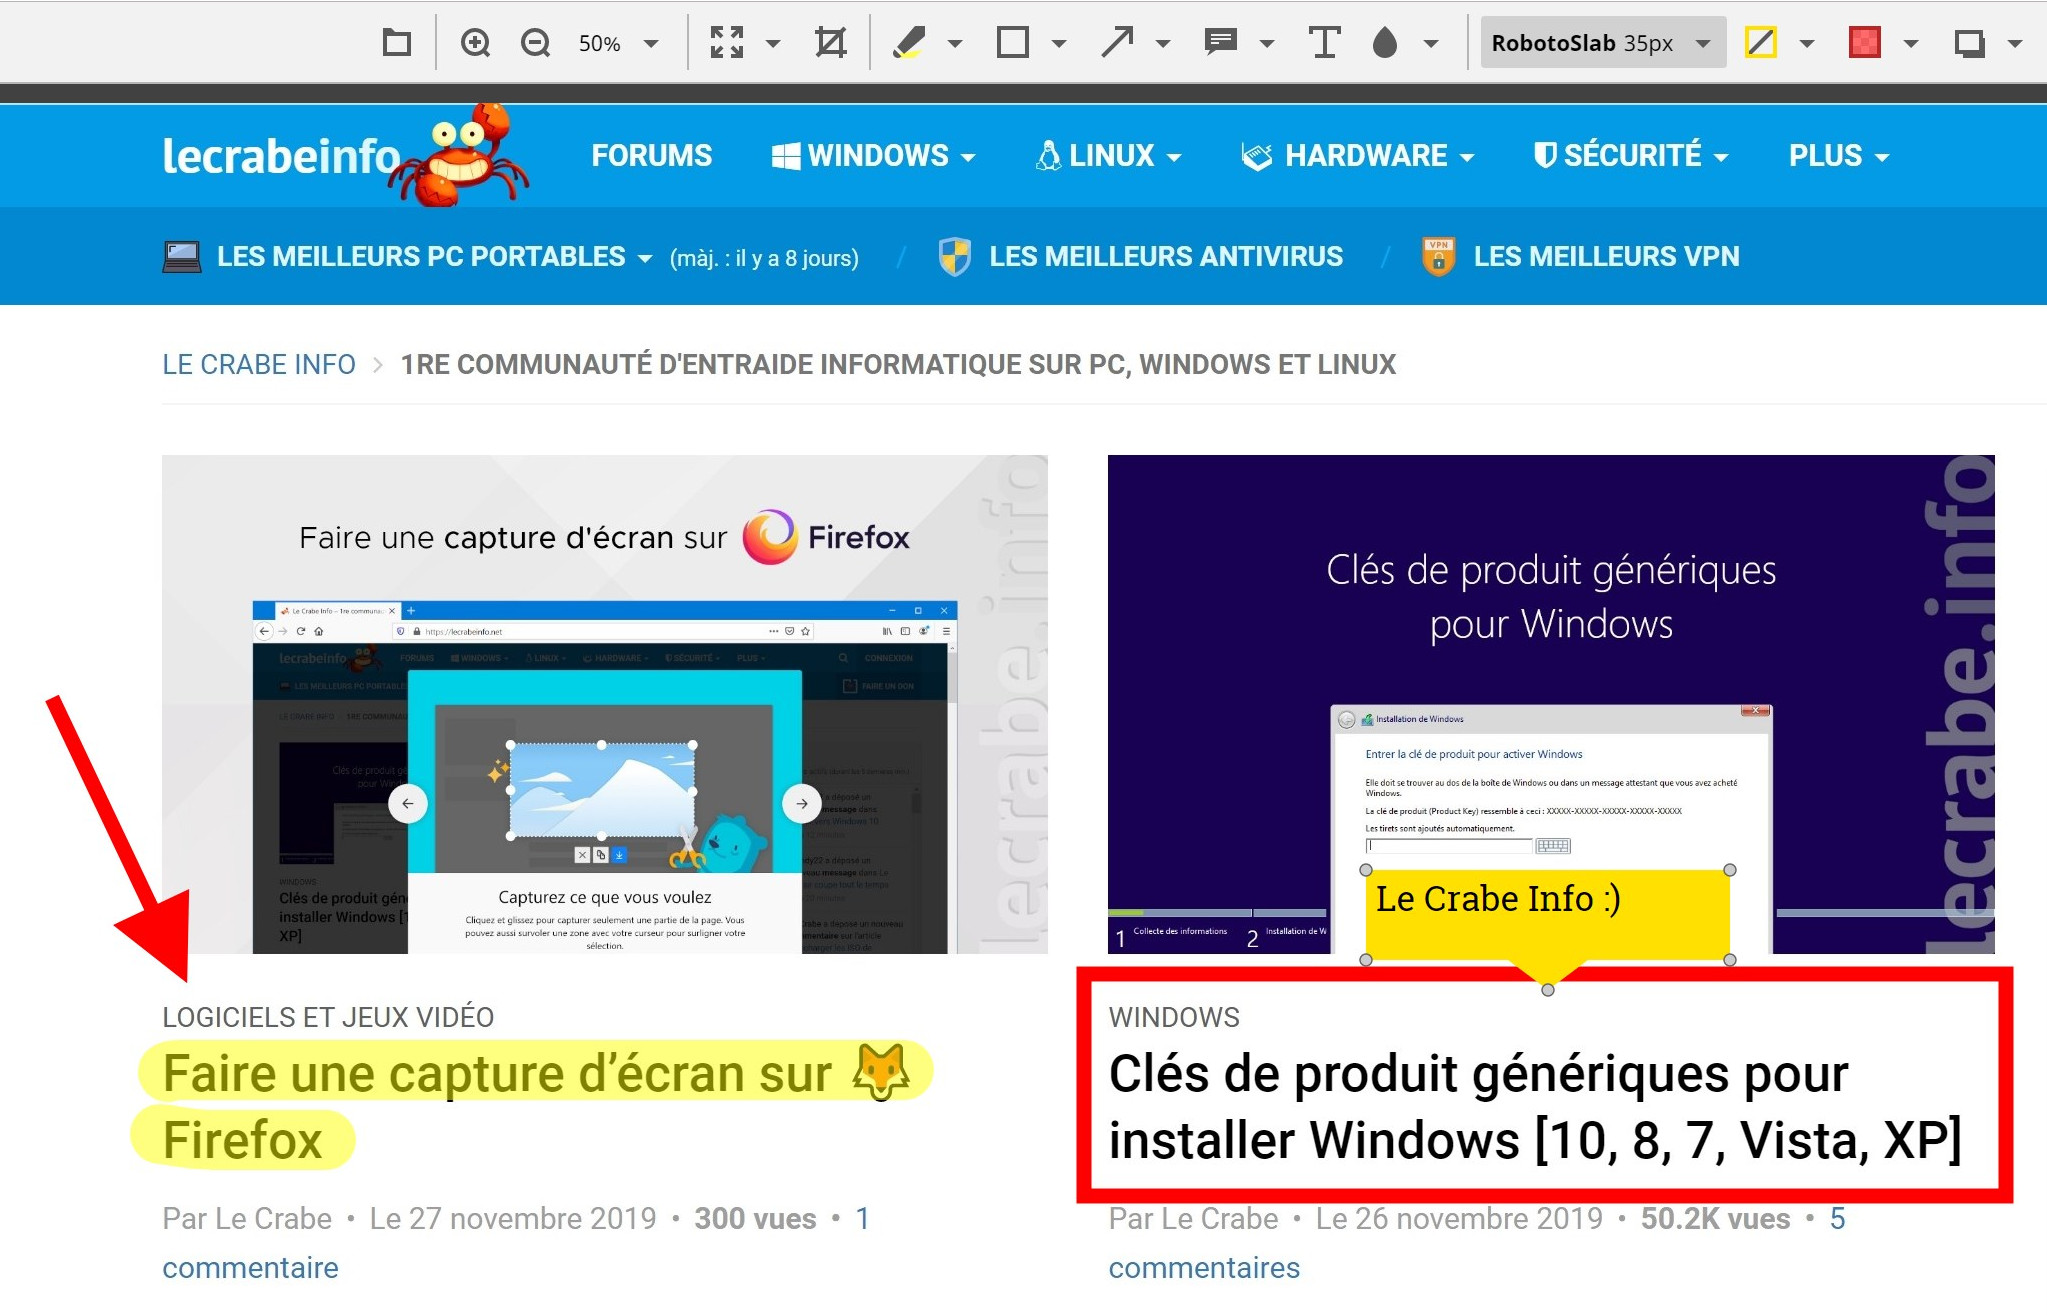
Task: Expand the highlighter tool options arrow
Action: point(954,43)
